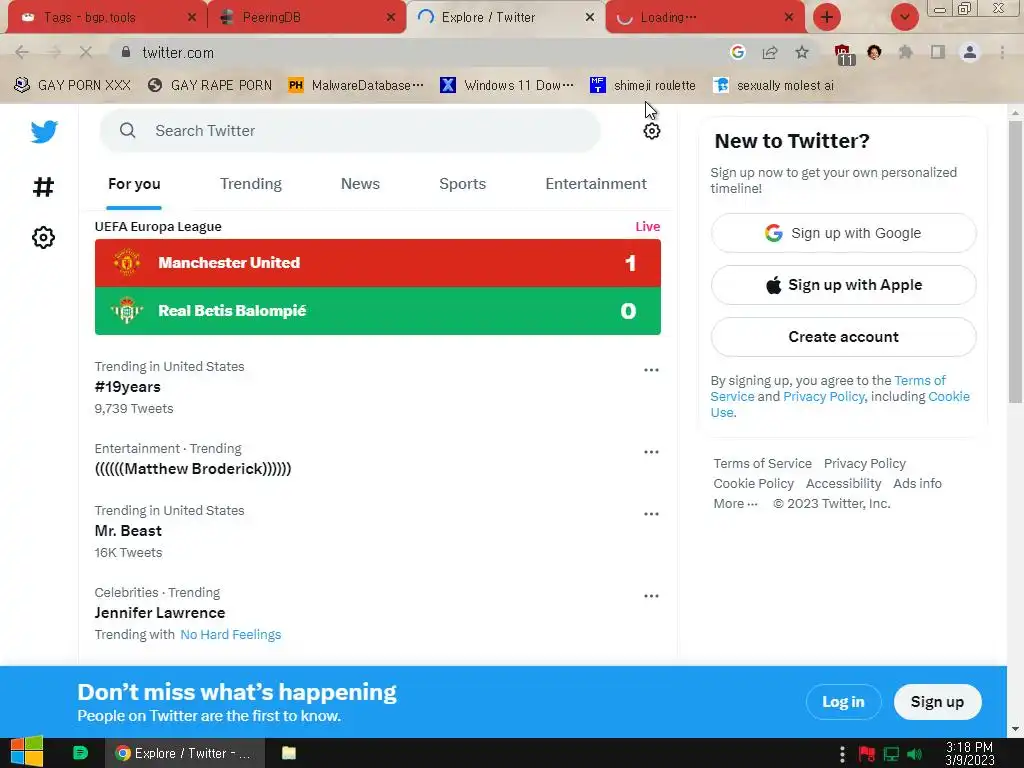Click the round avatar extension icon
Image resolution: width=1024 pixels, height=768 pixels.
click(x=874, y=52)
